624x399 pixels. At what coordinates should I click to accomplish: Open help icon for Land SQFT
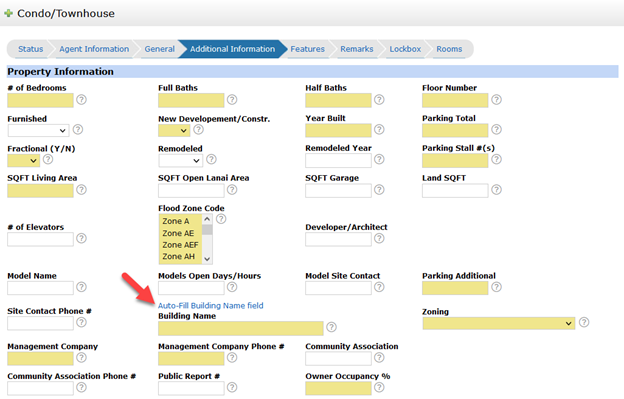(x=496, y=190)
